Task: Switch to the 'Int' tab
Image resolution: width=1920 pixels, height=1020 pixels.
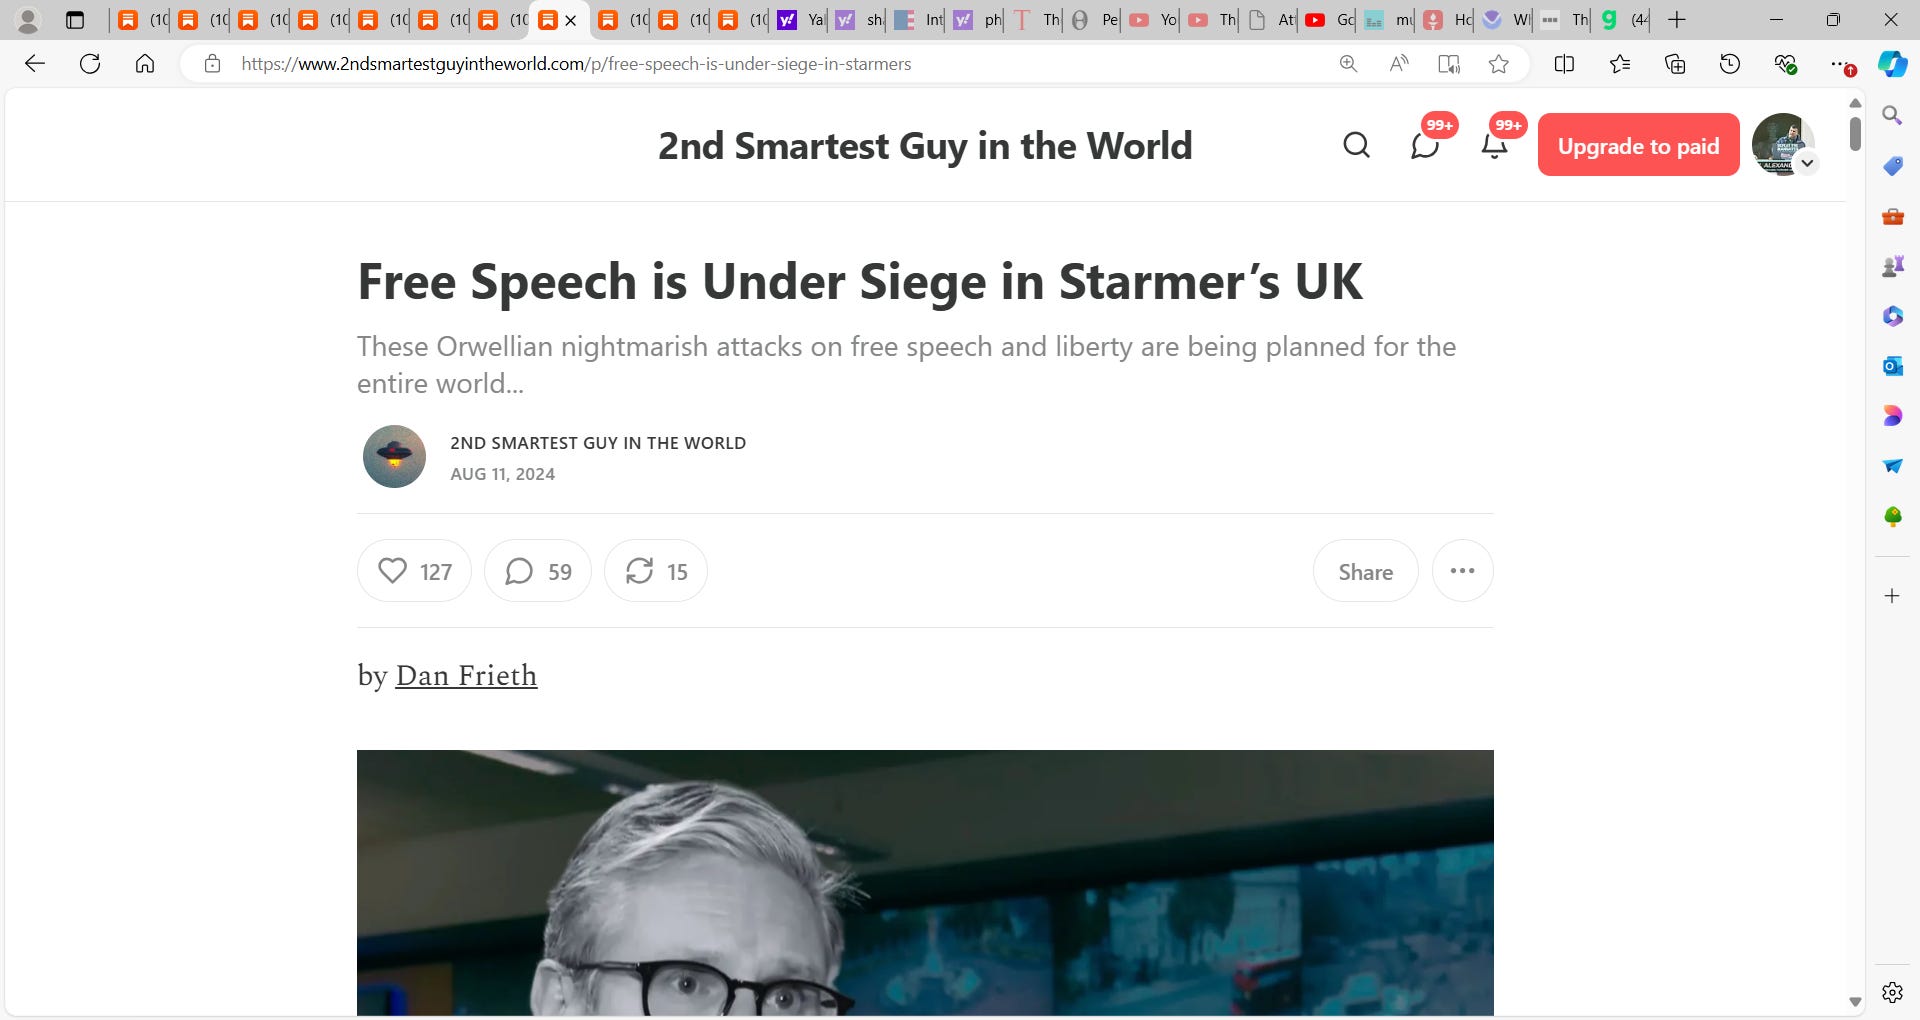Action: coord(919,20)
